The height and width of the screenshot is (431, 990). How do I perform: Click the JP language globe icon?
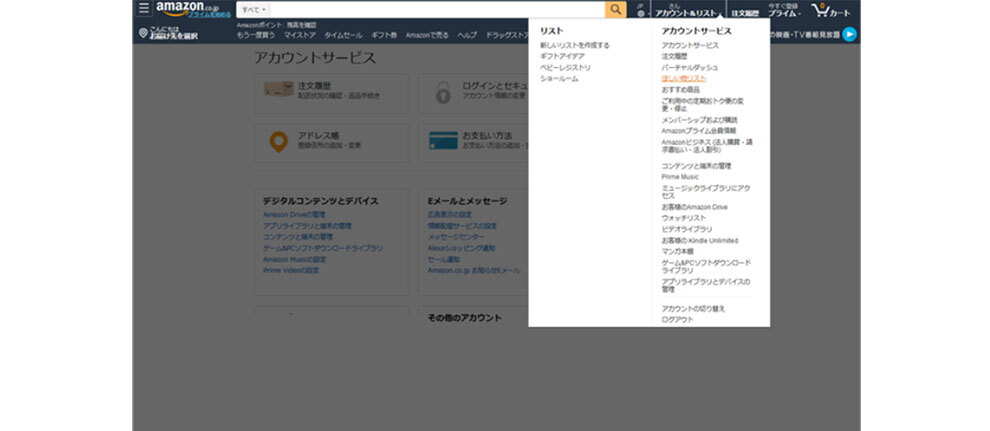point(640,13)
